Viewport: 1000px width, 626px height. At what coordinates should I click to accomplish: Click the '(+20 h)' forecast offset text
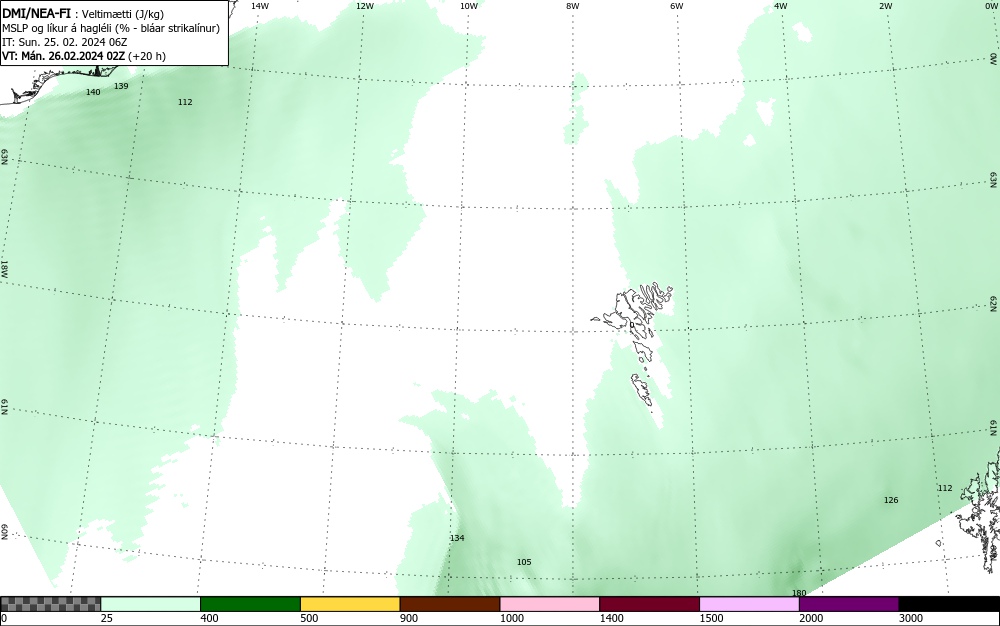147,56
